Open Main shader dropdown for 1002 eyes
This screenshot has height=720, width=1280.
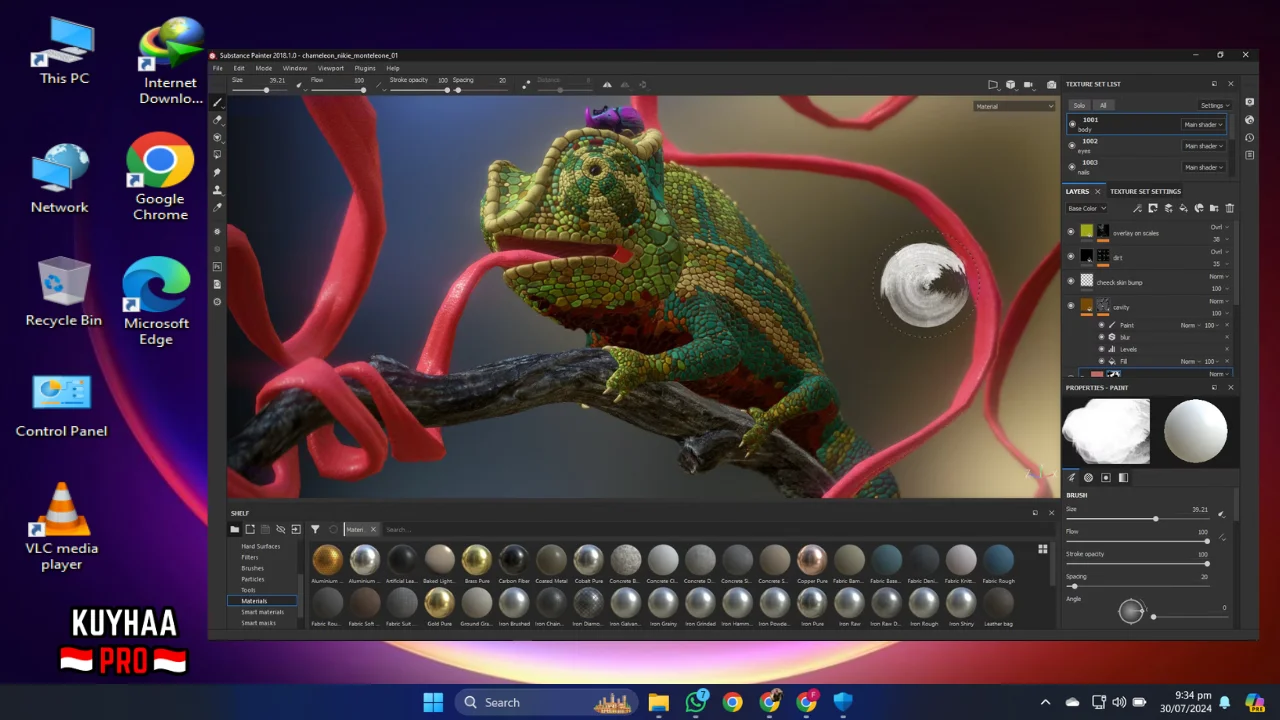pyautogui.click(x=1203, y=146)
